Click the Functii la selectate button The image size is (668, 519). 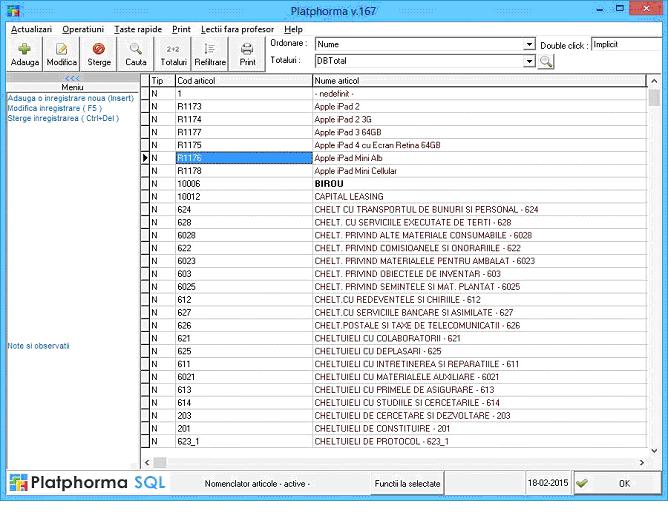click(407, 483)
